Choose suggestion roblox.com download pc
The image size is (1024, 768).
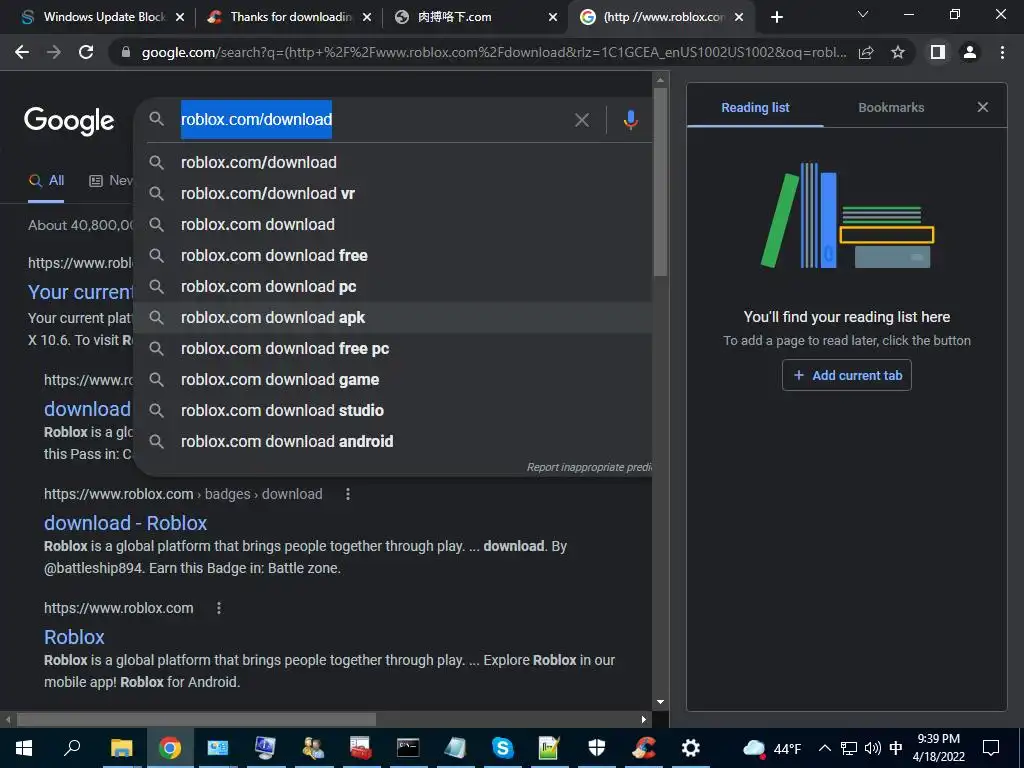pos(392,287)
